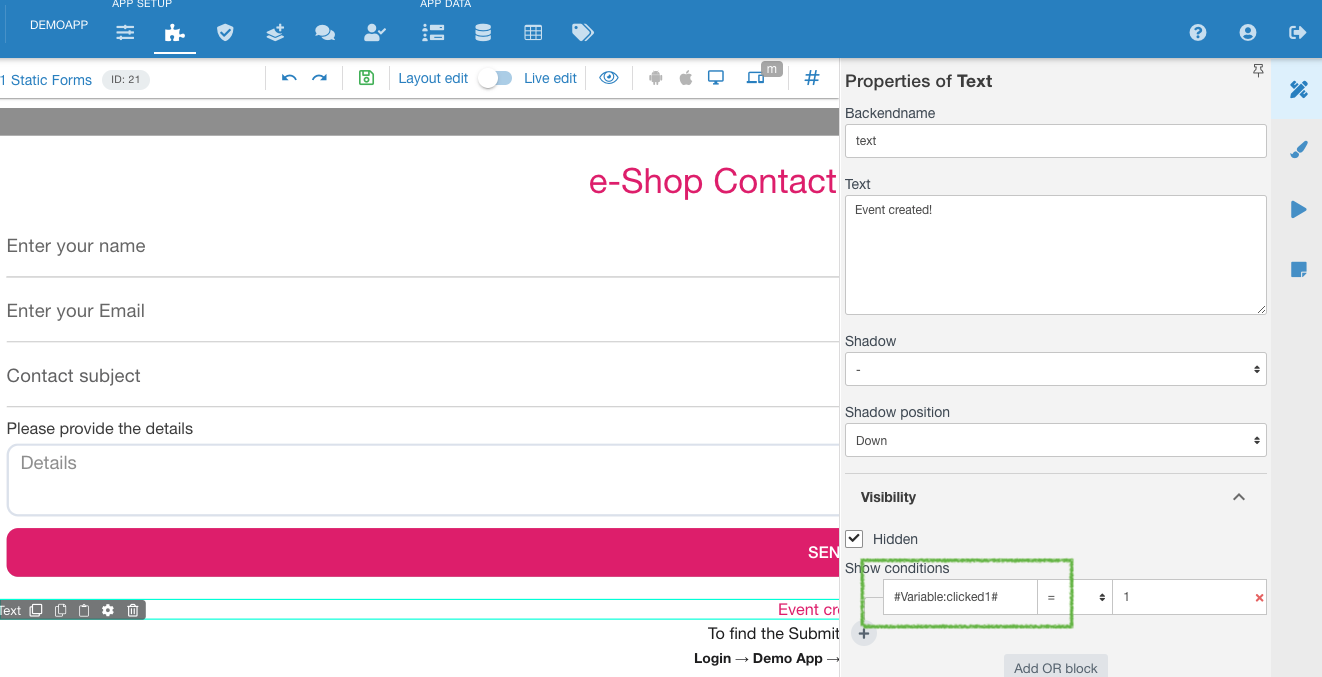Image resolution: width=1322 pixels, height=677 pixels.
Task: Open the tags icon in App Data
Action: click(x=583, y=33)
